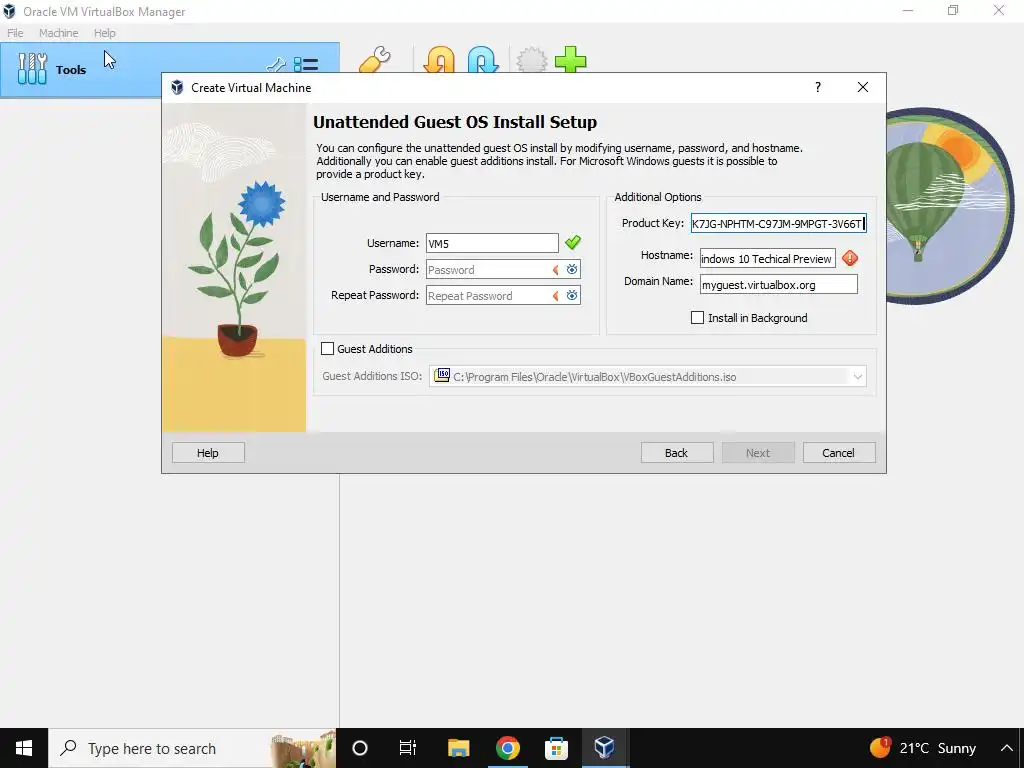
Task: Expand the Guest Additions ISO dropdown
Action: pos(857,377)
